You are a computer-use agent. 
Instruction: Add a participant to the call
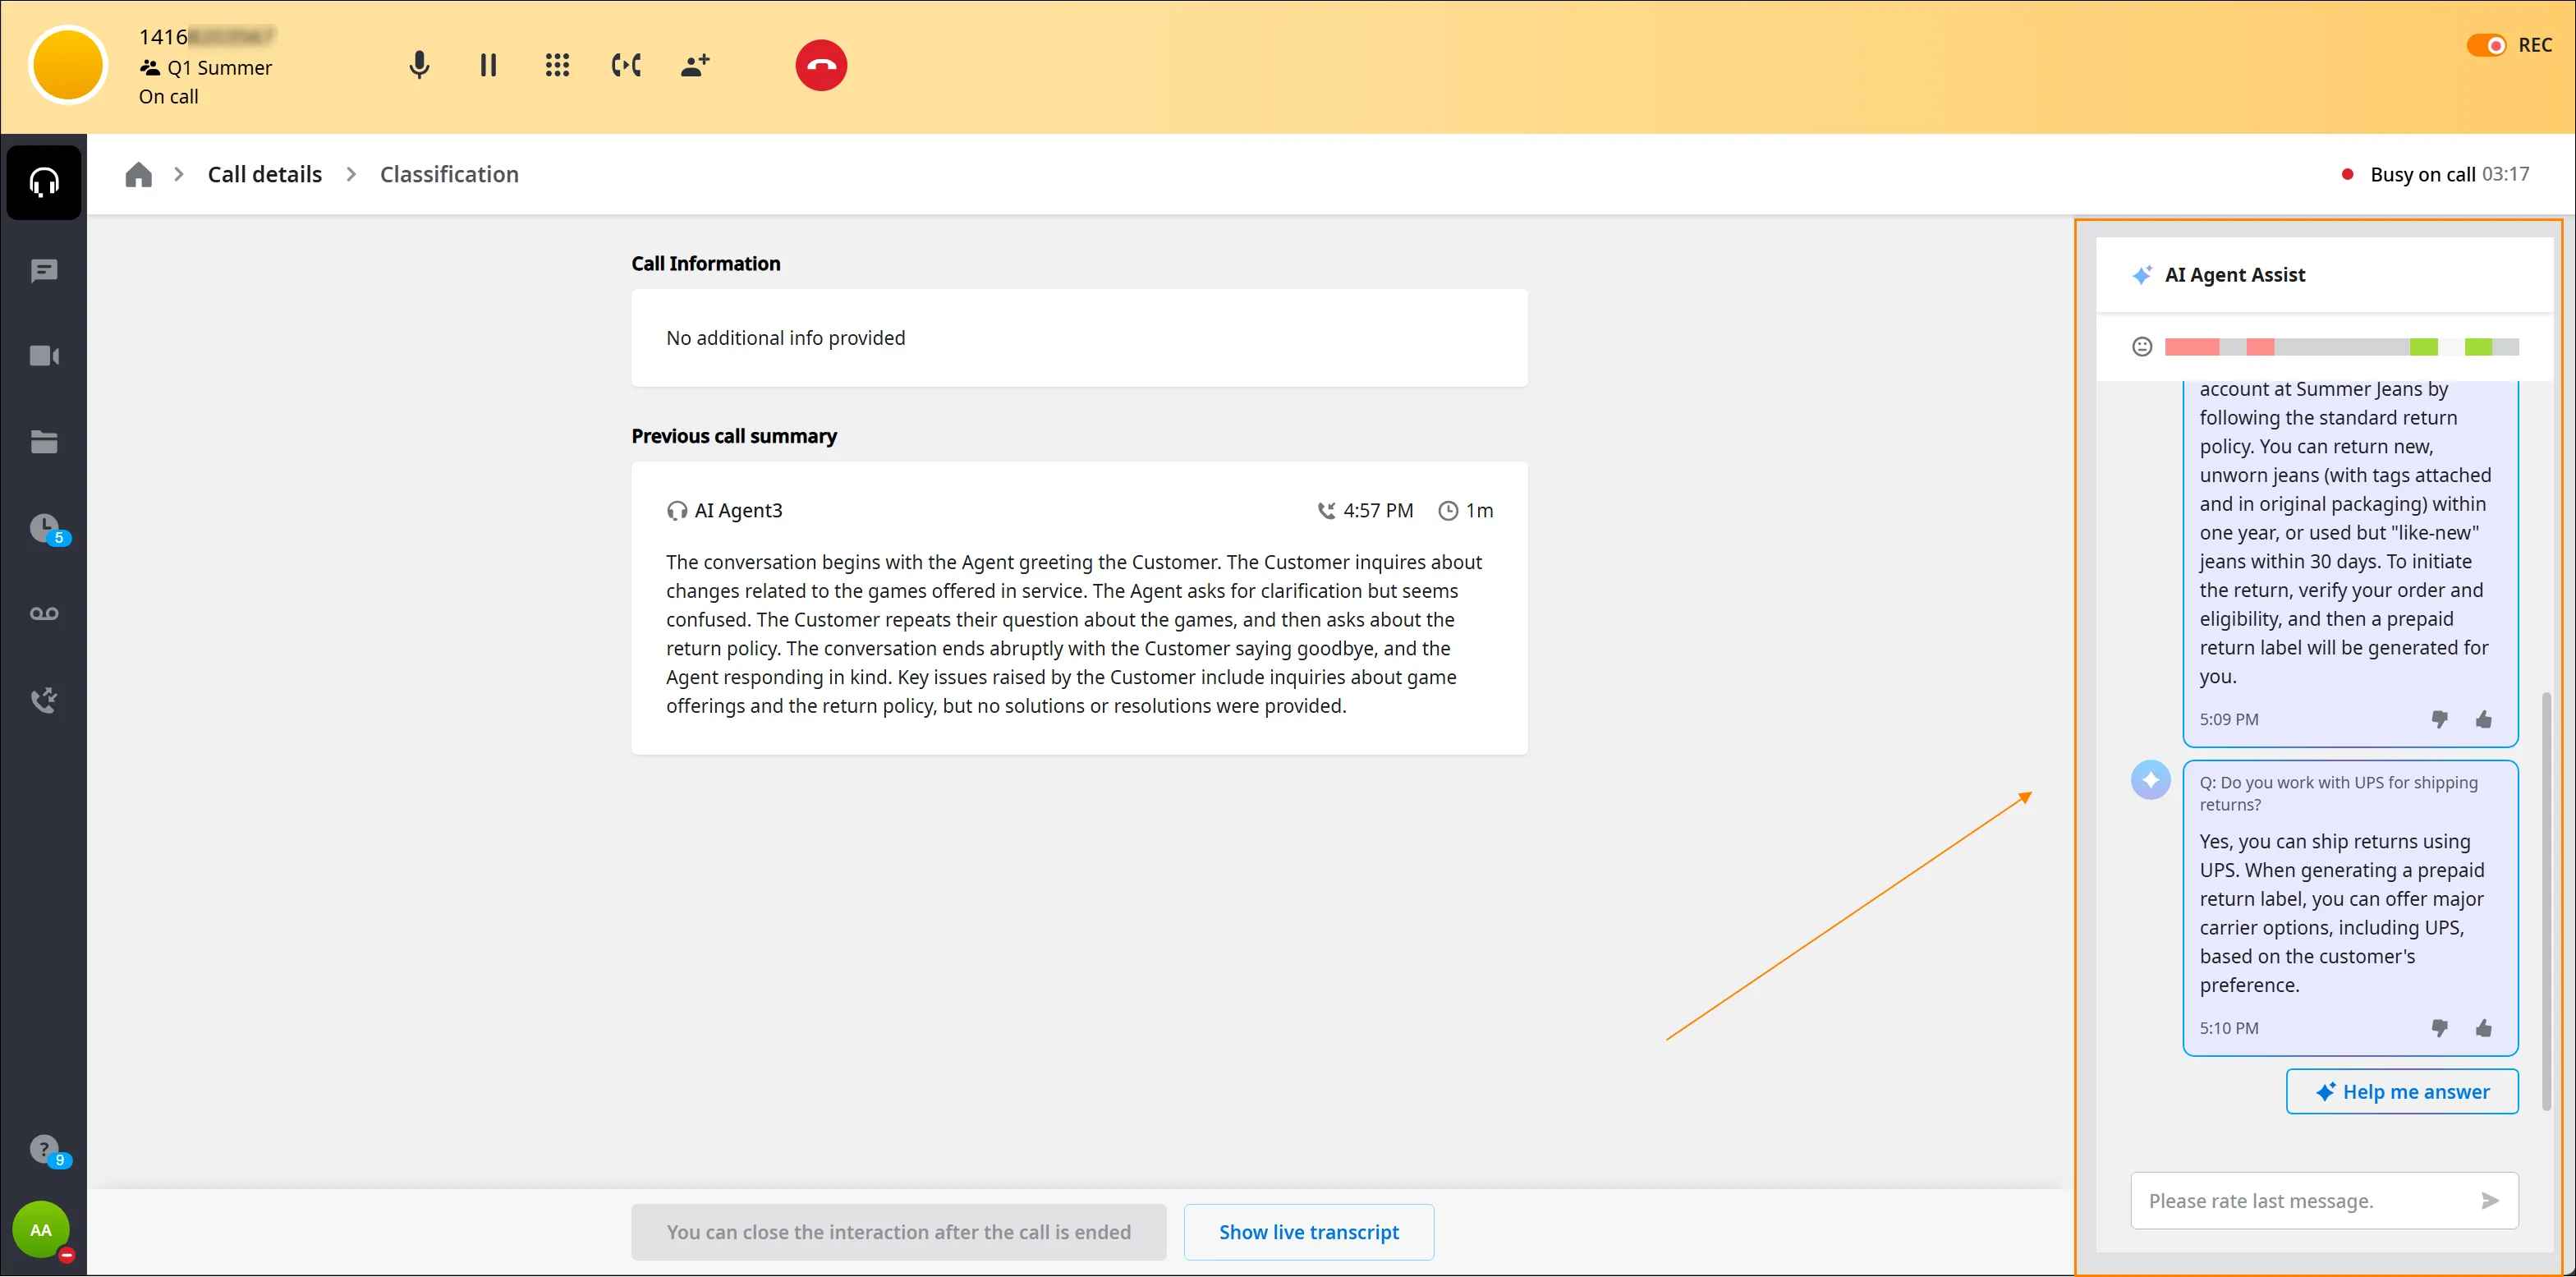pyautogui.click(x=695, y=66)
